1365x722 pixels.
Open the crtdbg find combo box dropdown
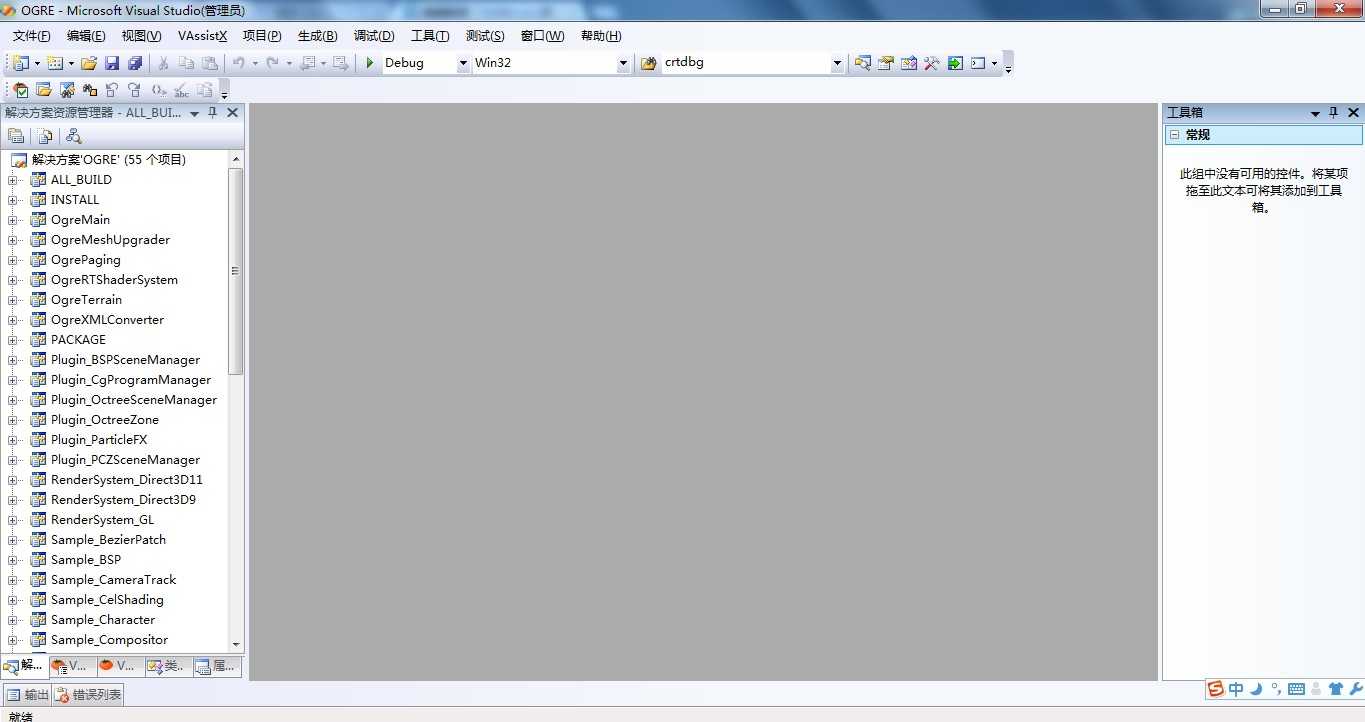(837, 63)
